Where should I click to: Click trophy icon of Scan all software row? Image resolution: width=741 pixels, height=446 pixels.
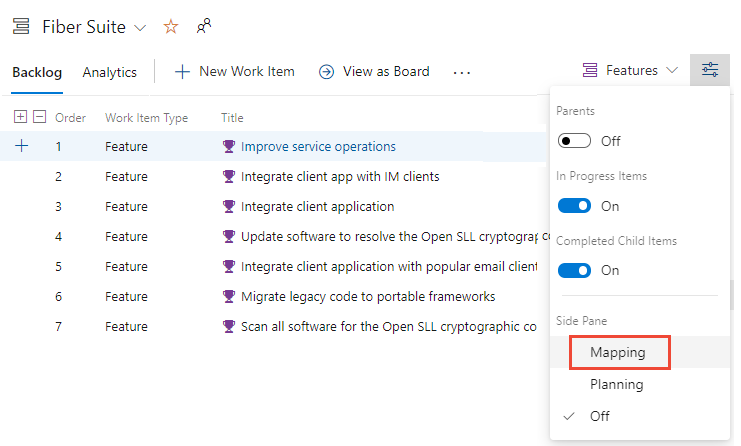[229, 326]
